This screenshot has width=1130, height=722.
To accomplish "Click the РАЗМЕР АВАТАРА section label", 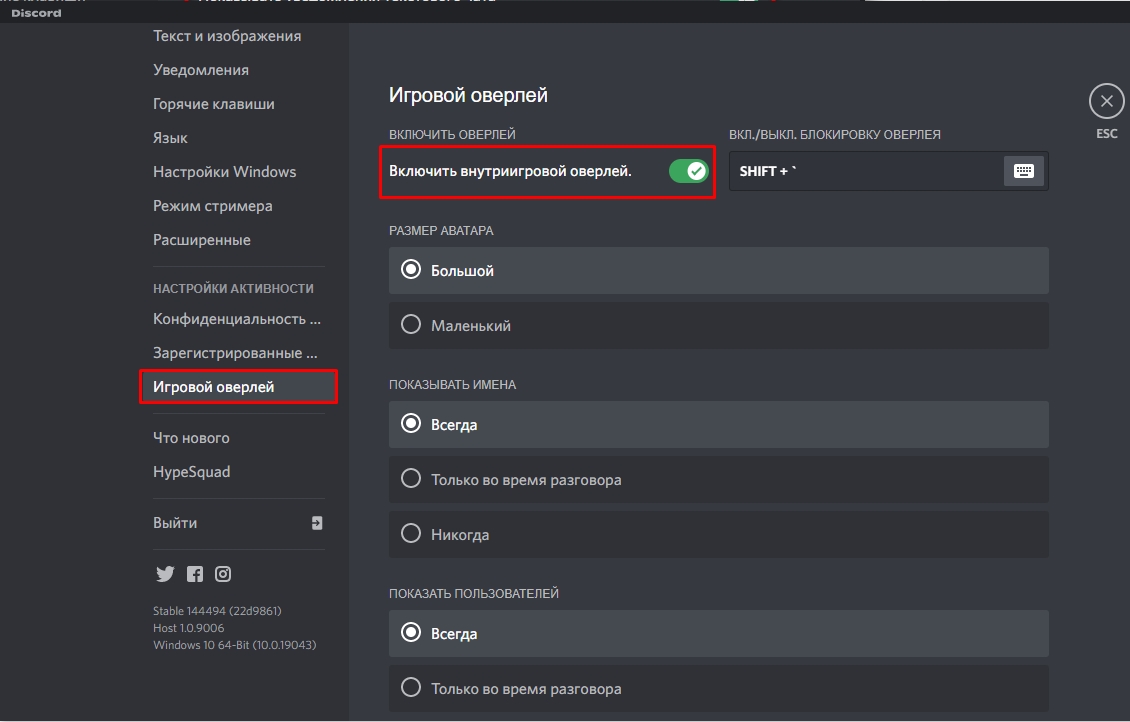I will [x=441, y=231].
